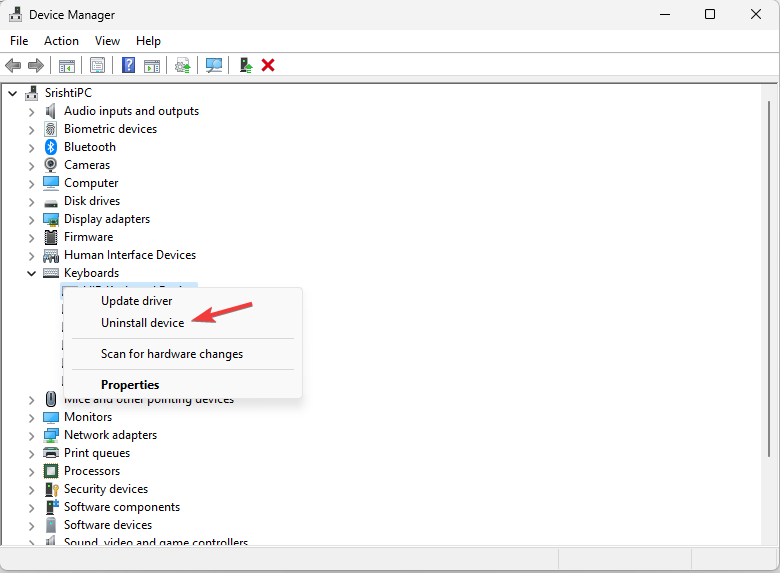Viewport: 780px width, 573px height.
Task: Expand the Disk drives chevron
Action: click(x=31, y=202)
